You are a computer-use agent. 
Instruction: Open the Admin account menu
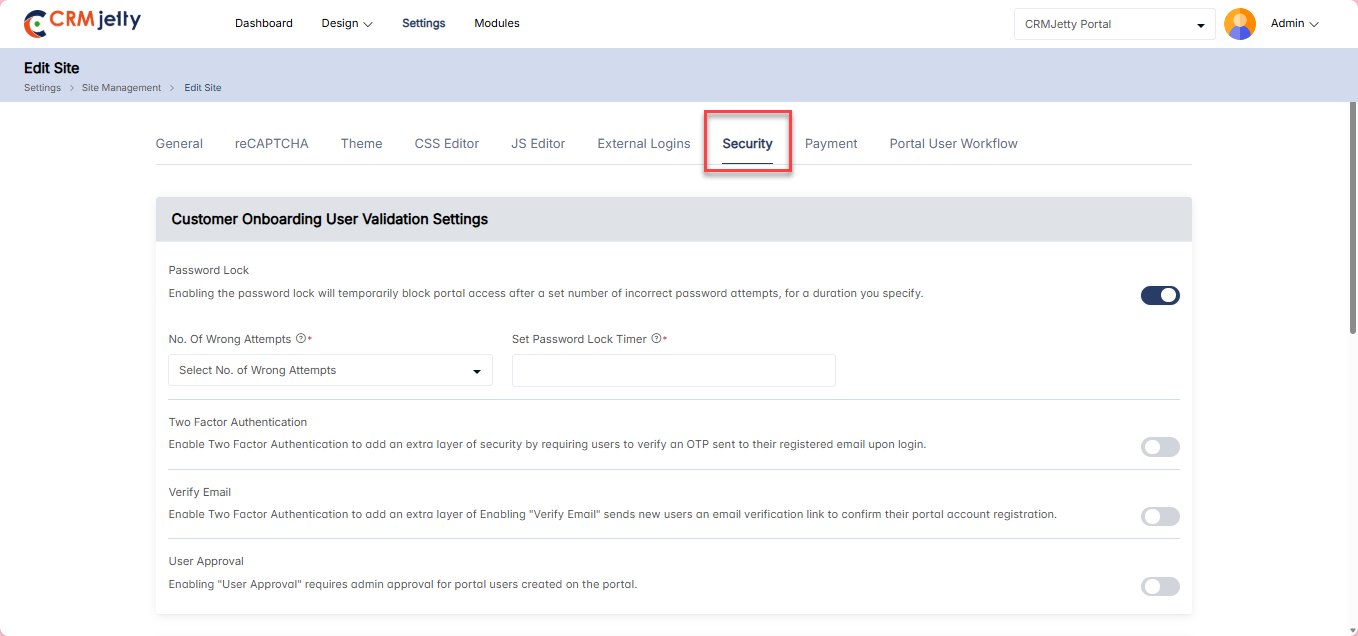[1294, 23]
